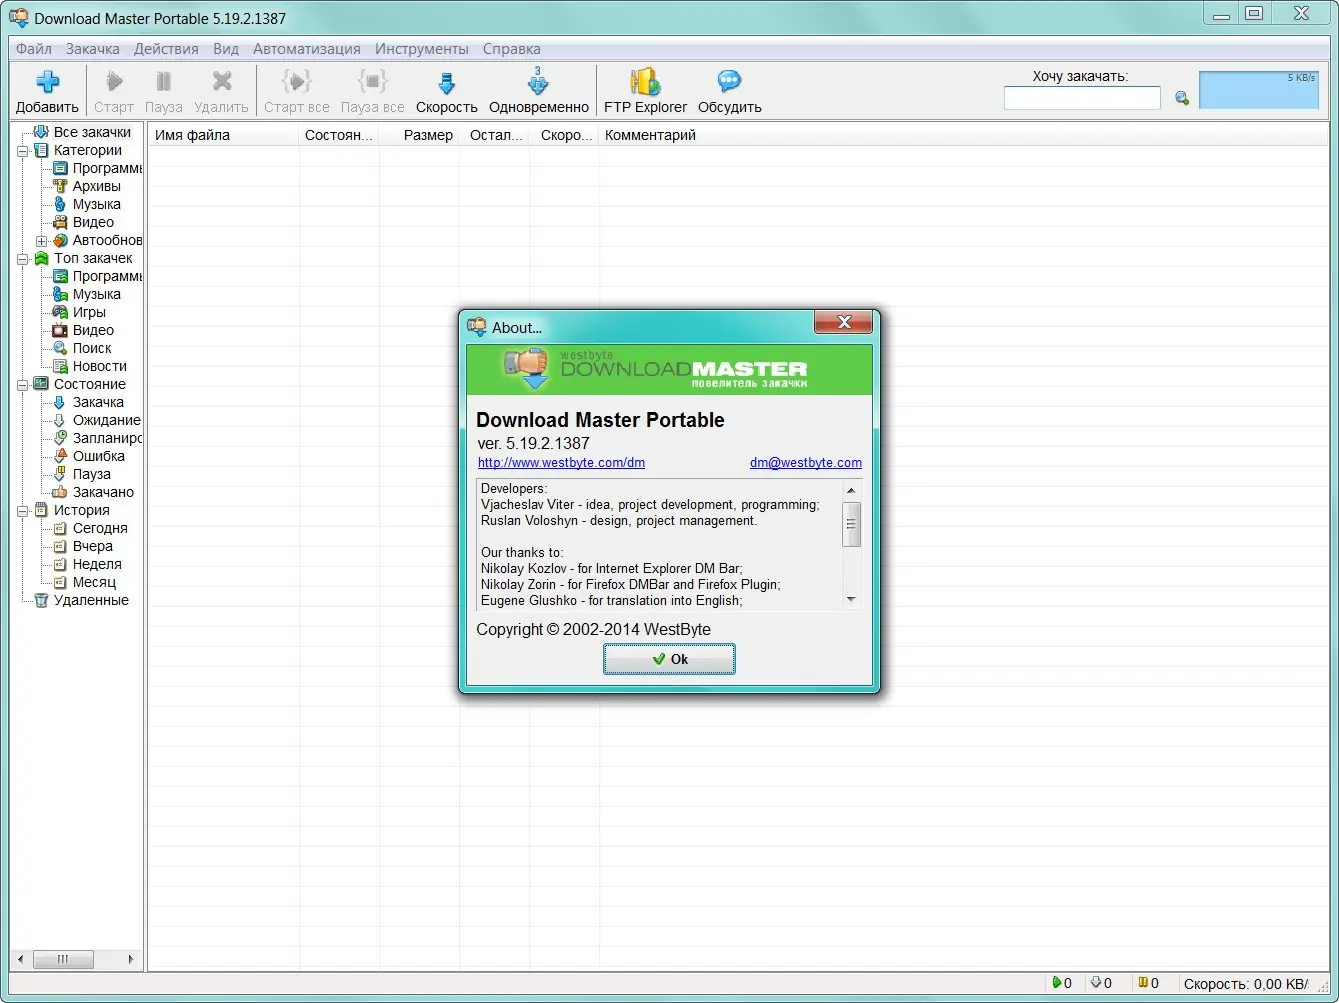Launch FTP Explorer from the toolbar

tap(643, 89)
